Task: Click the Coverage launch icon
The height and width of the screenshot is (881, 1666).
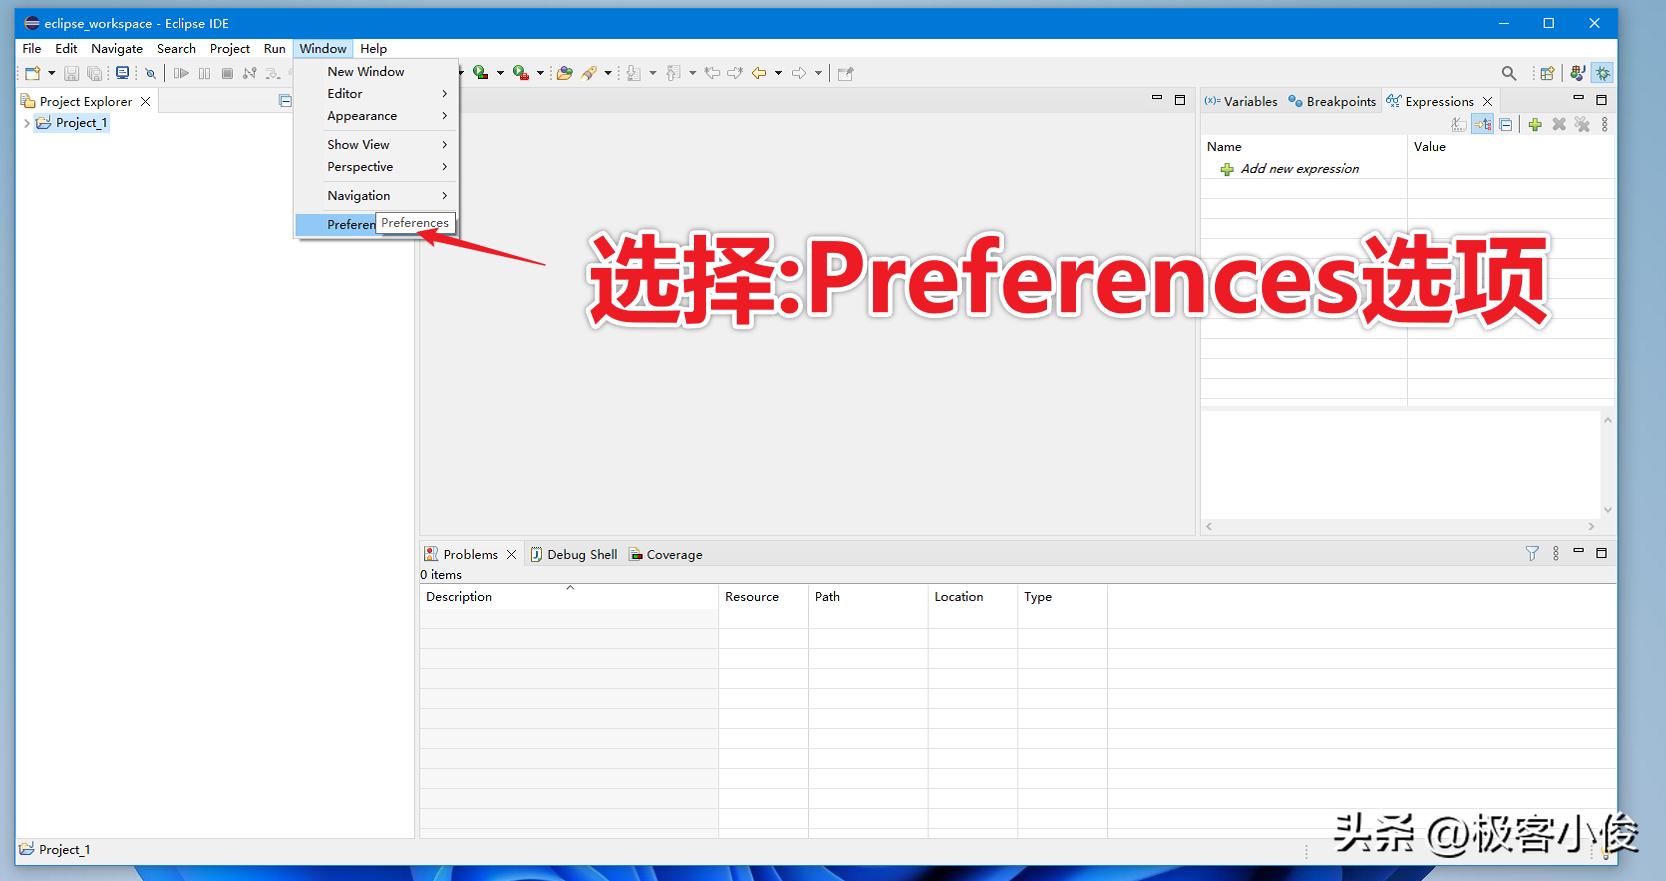Action: pyautogui.click(x=520, y=73)
